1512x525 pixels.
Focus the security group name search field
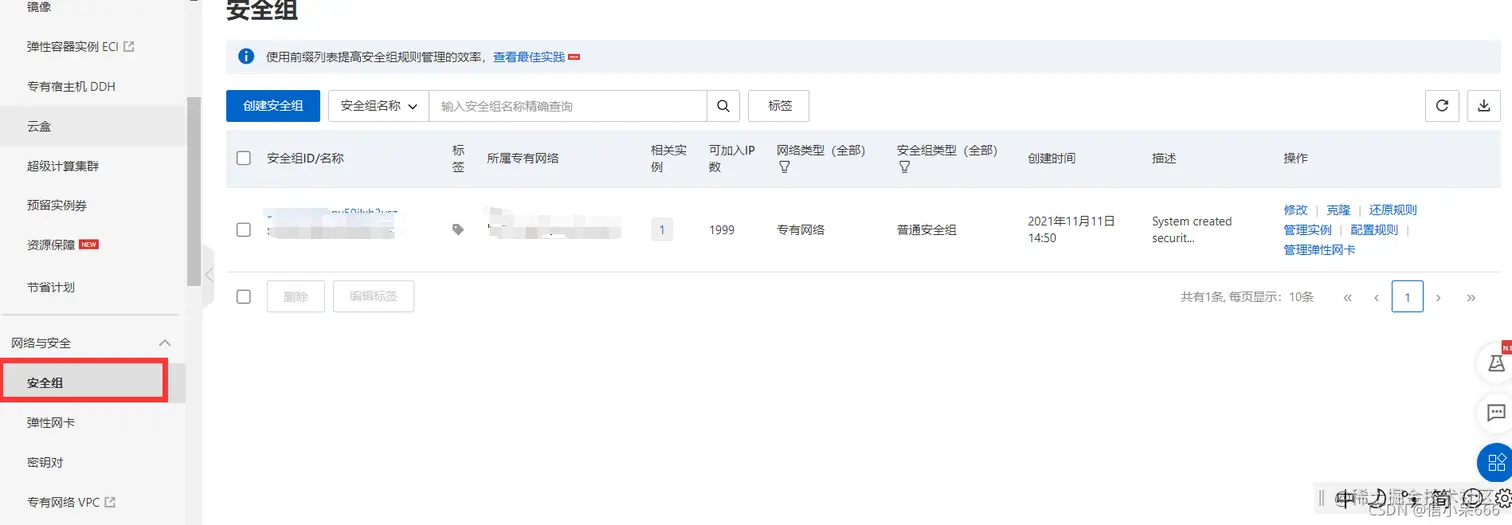click(x=568, y=106)
